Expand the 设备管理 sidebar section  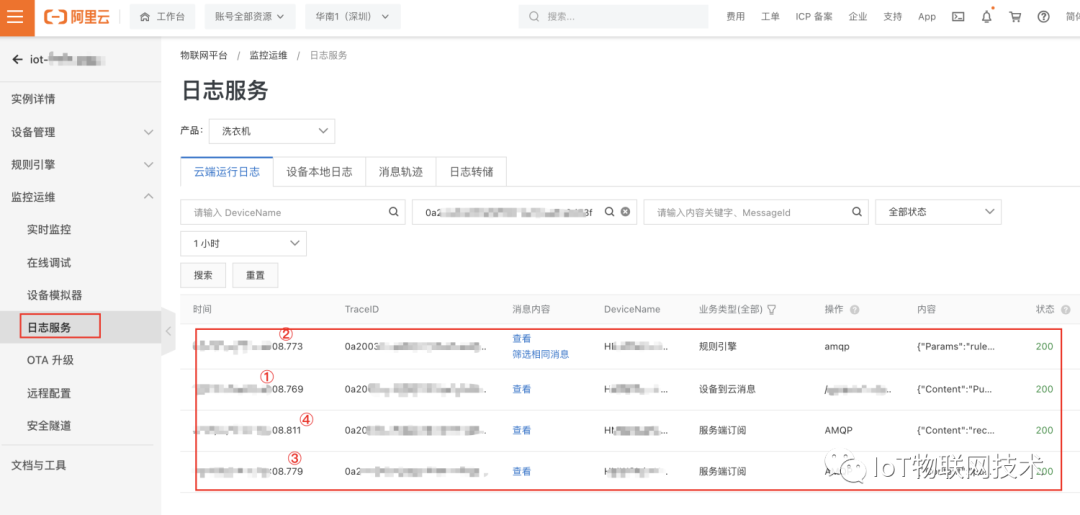pos(81,132)
